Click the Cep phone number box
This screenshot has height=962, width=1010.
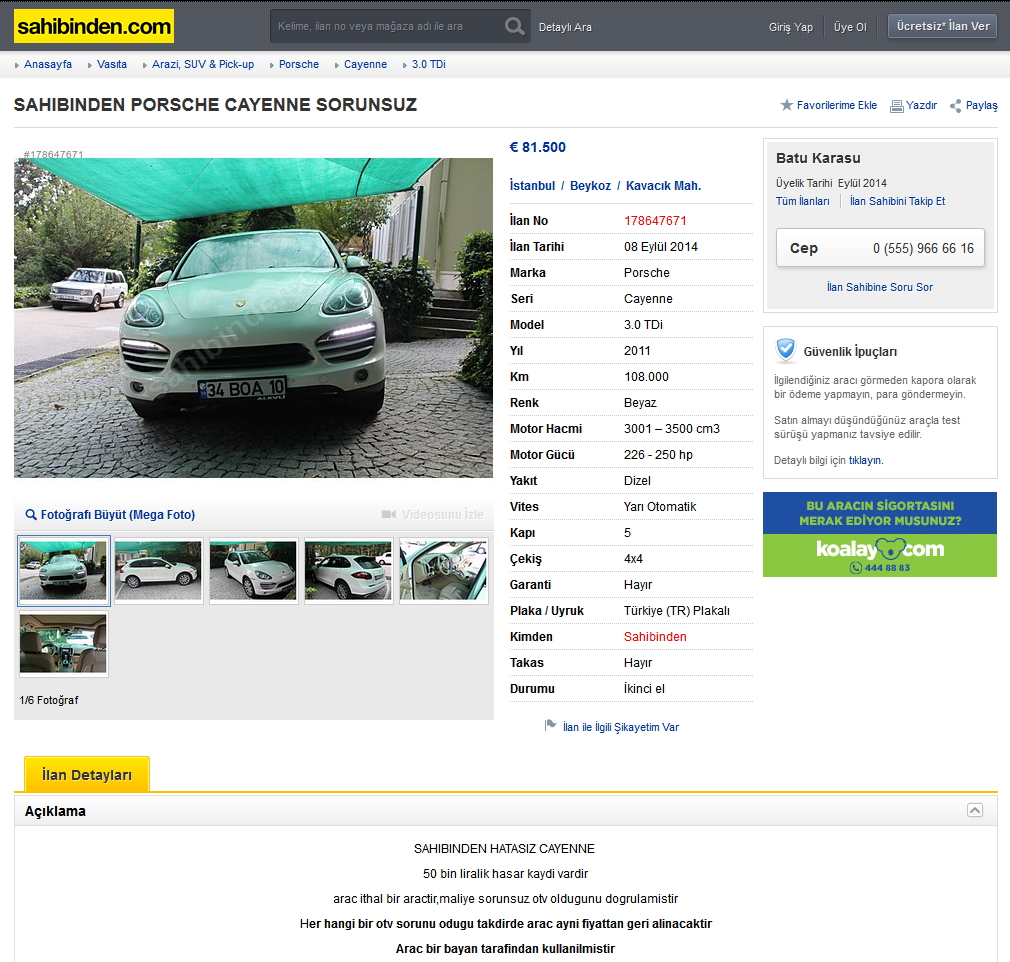(880, 248)
